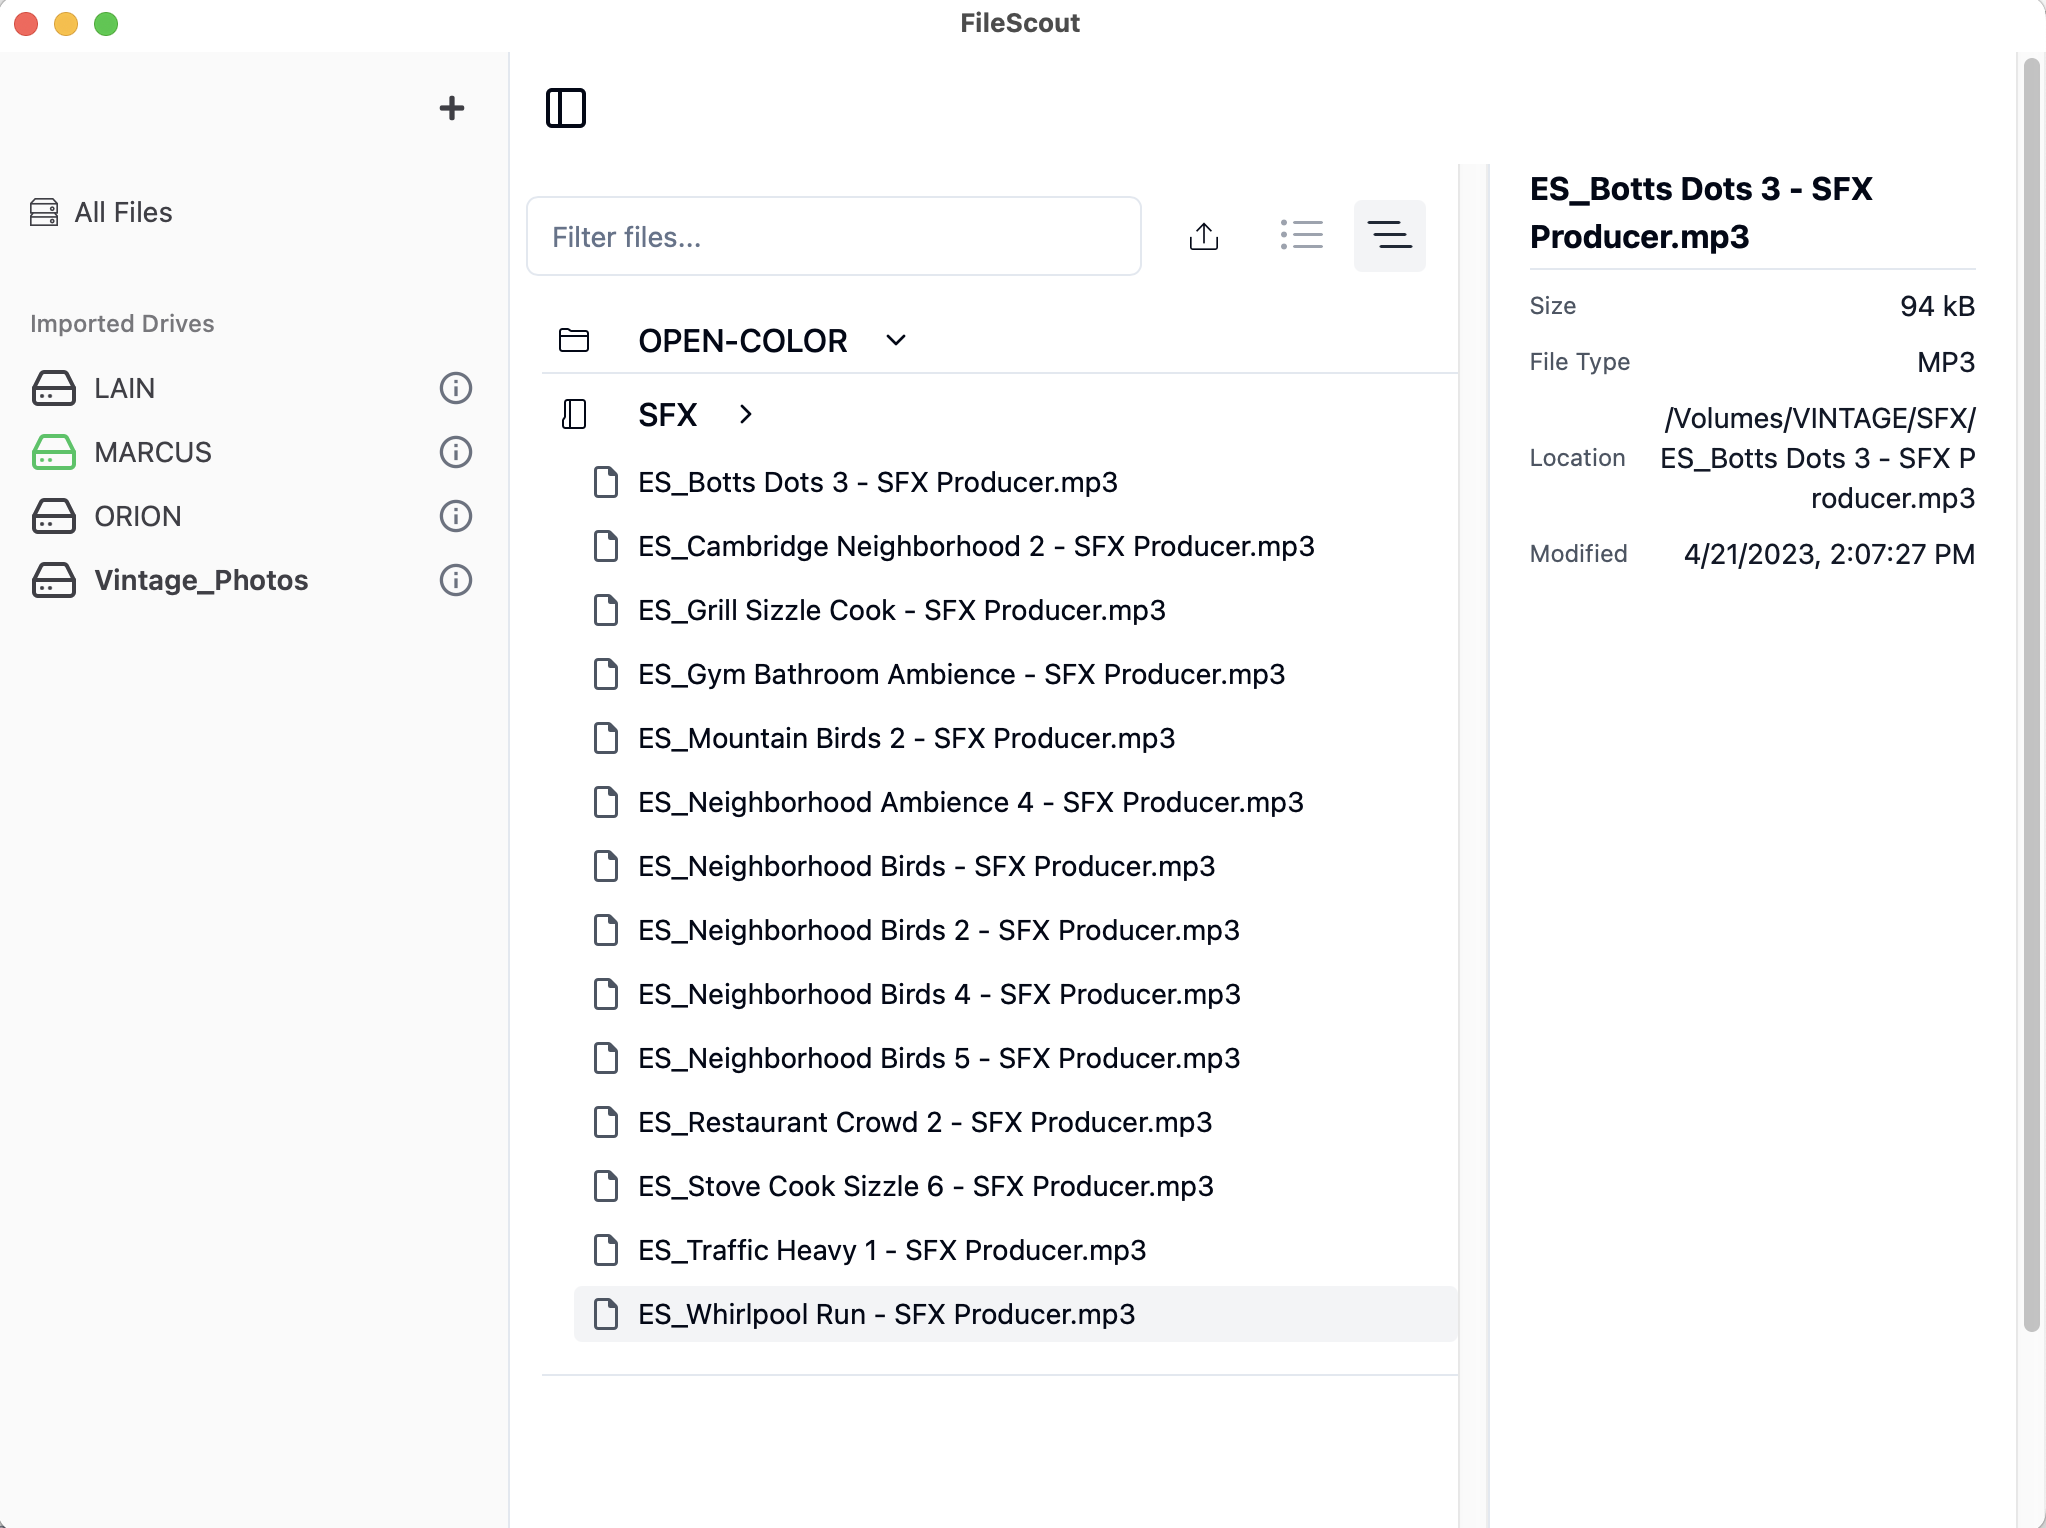Click the share/export icon above the file list
Image resolution: width=2046 pixels, height=1528 pixels.
(1204, 236)
